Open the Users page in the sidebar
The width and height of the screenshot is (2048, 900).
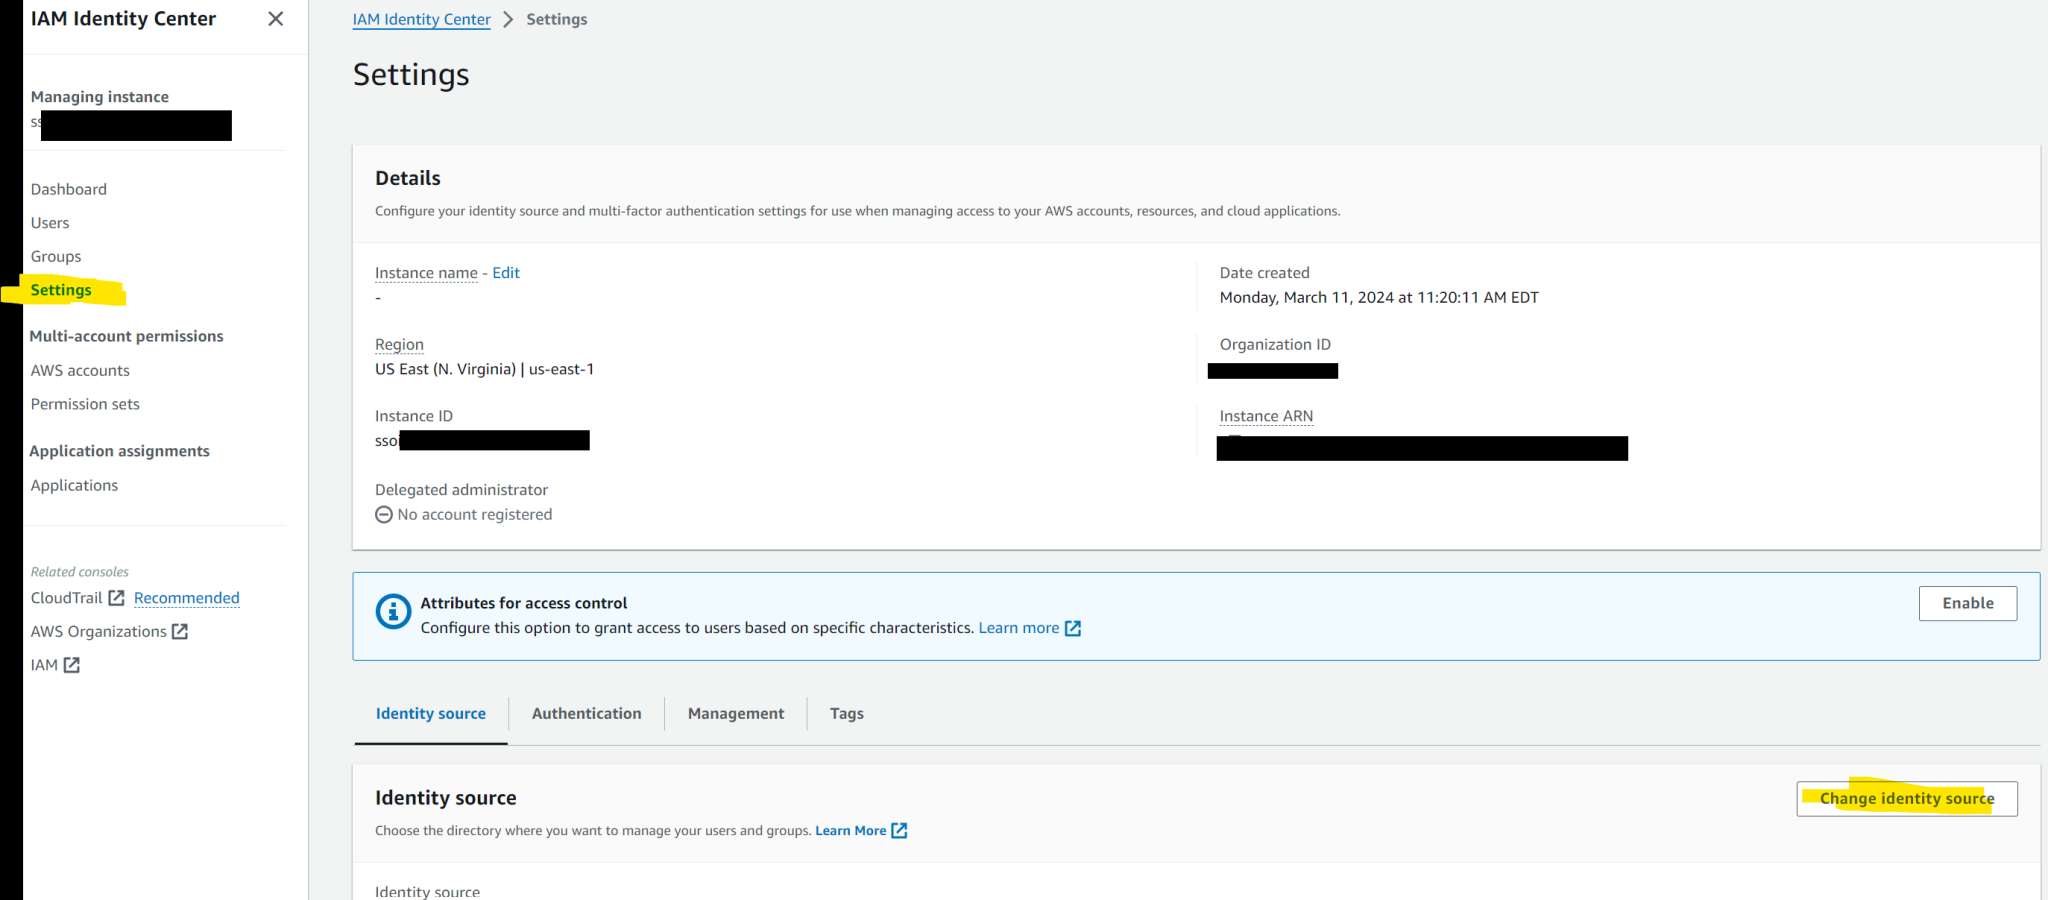[50, 222]
